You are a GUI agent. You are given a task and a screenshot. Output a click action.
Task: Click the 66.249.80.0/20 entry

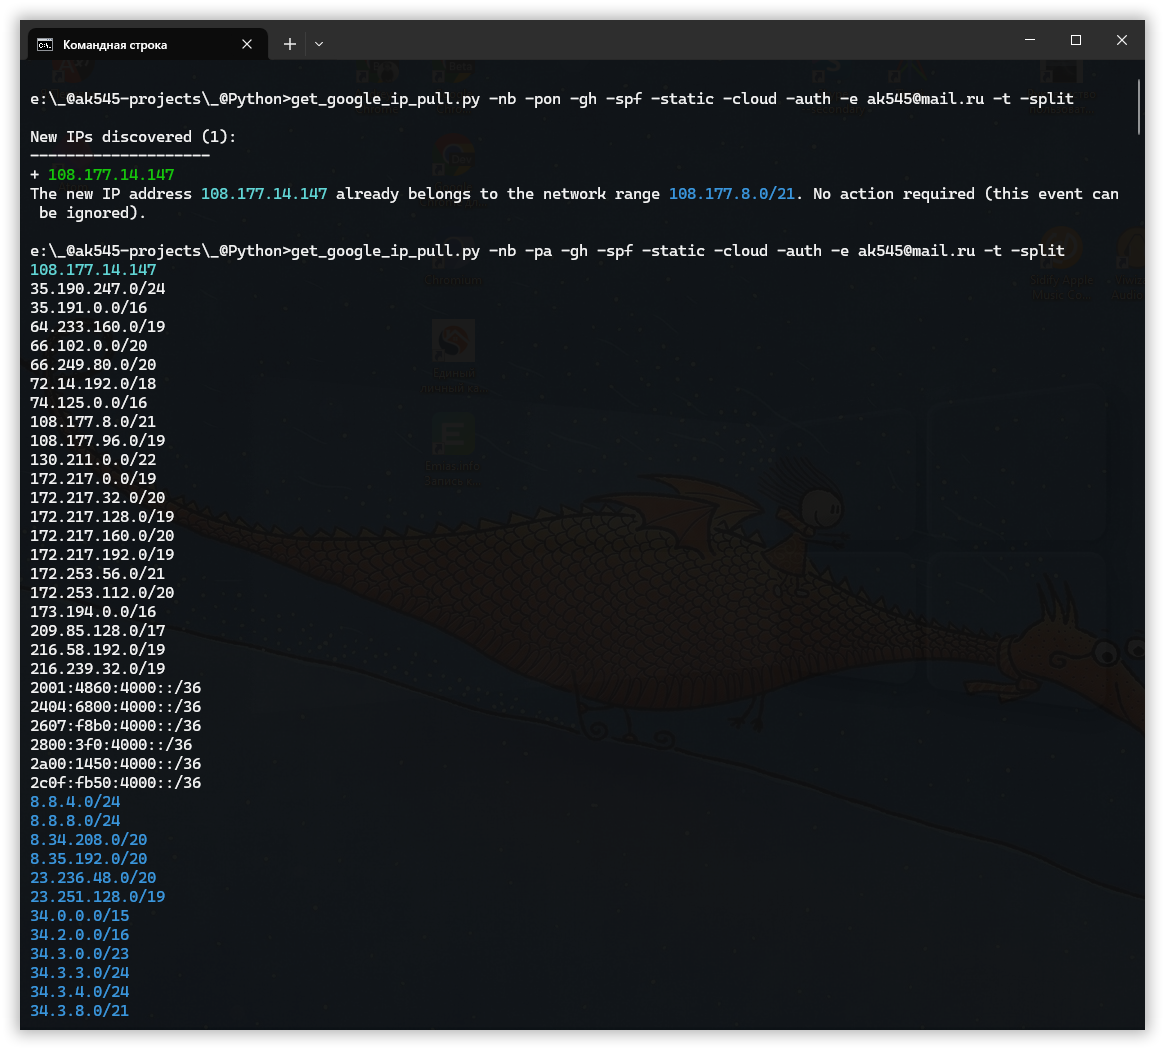93,365
